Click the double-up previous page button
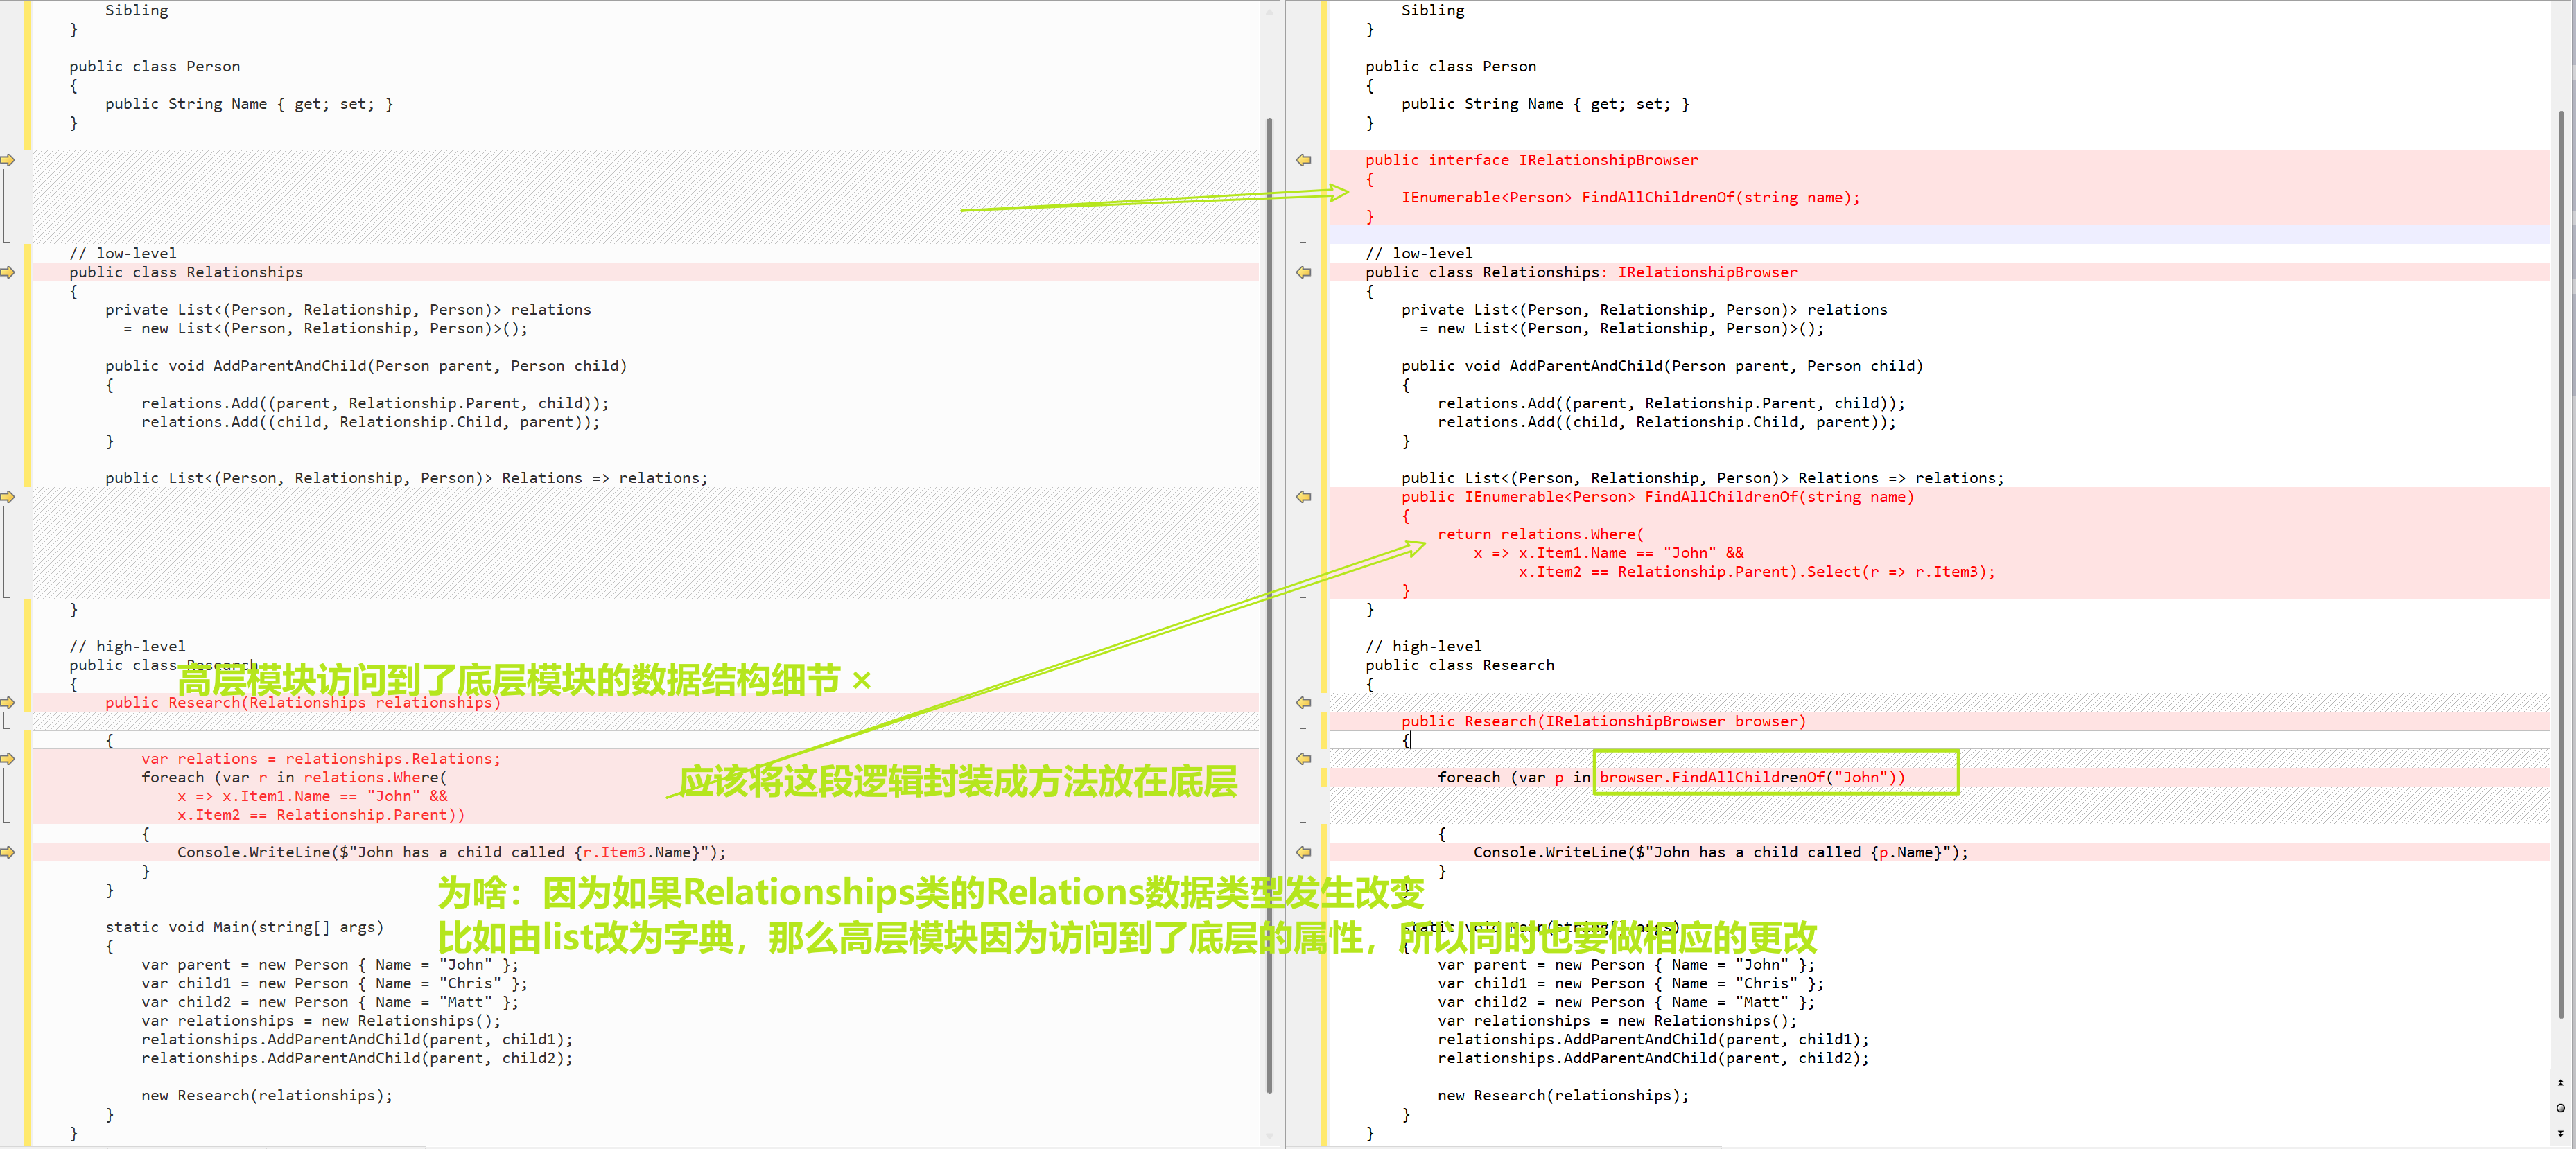Screen dimensions: 2576x1149 [2560, 1083]
